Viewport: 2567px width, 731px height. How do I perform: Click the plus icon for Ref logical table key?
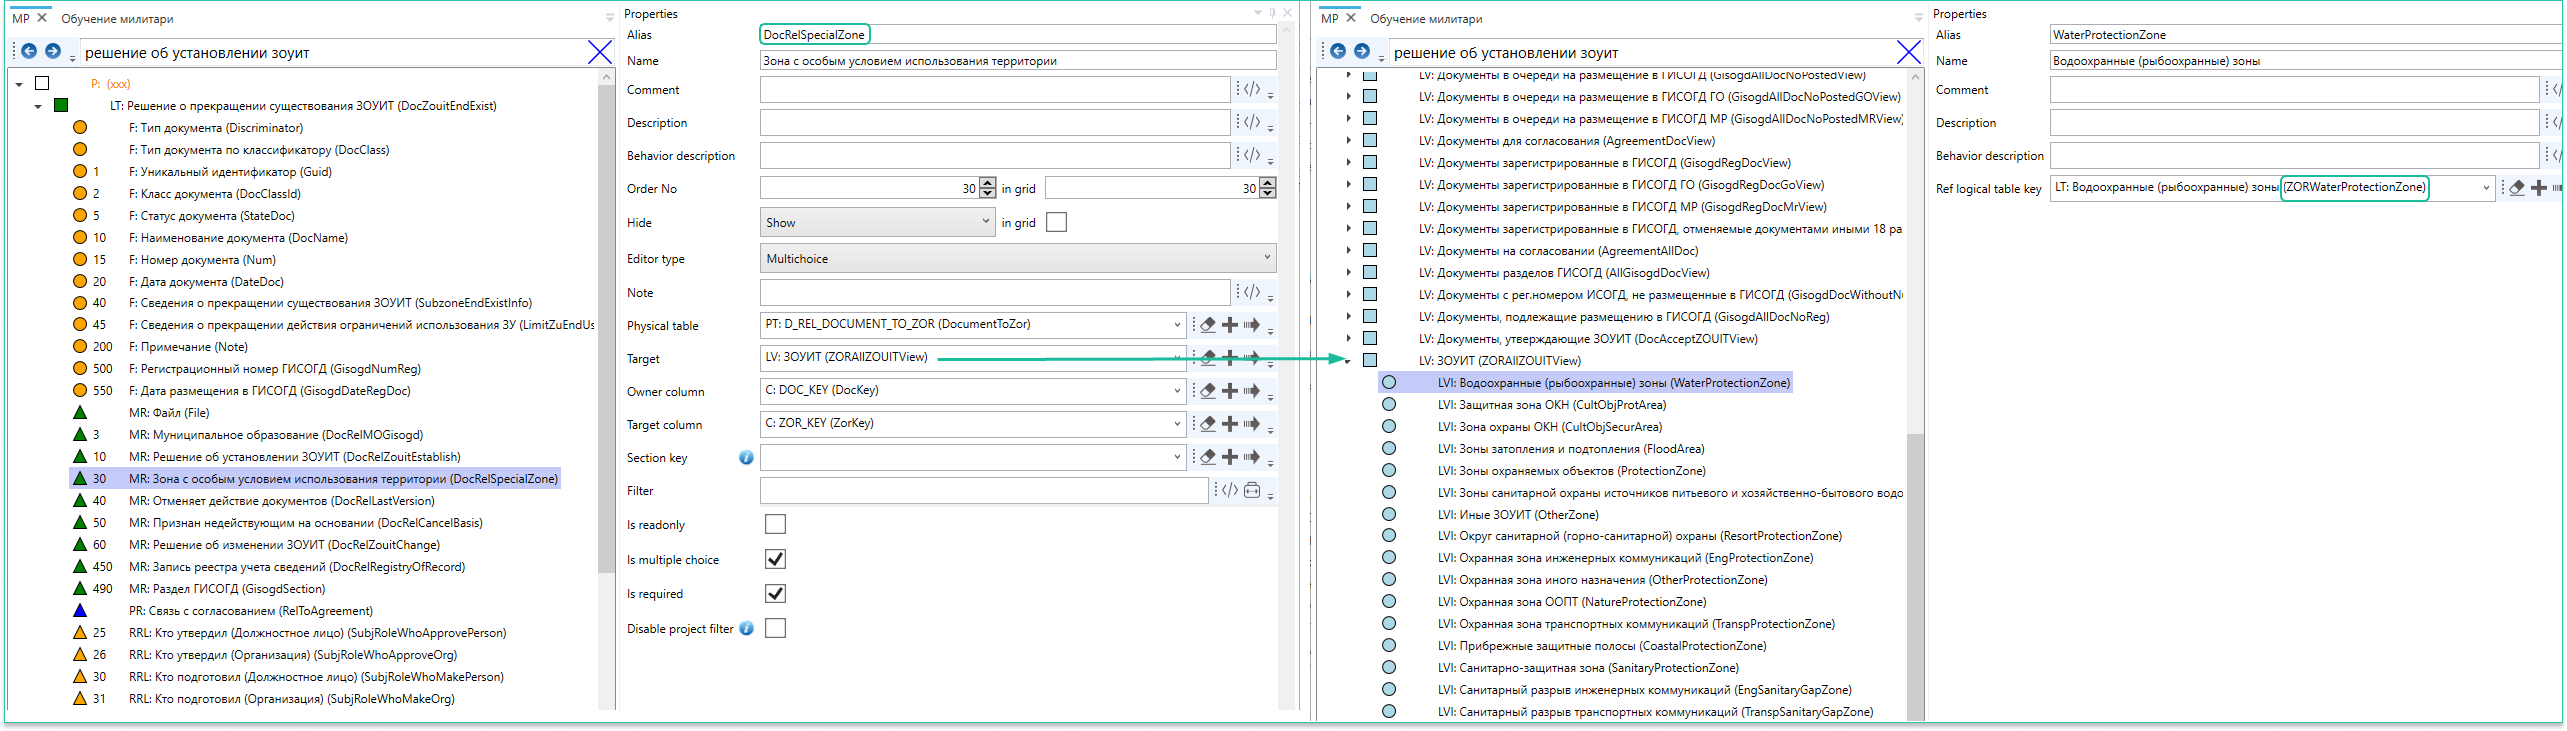(x=2539, y=188)
